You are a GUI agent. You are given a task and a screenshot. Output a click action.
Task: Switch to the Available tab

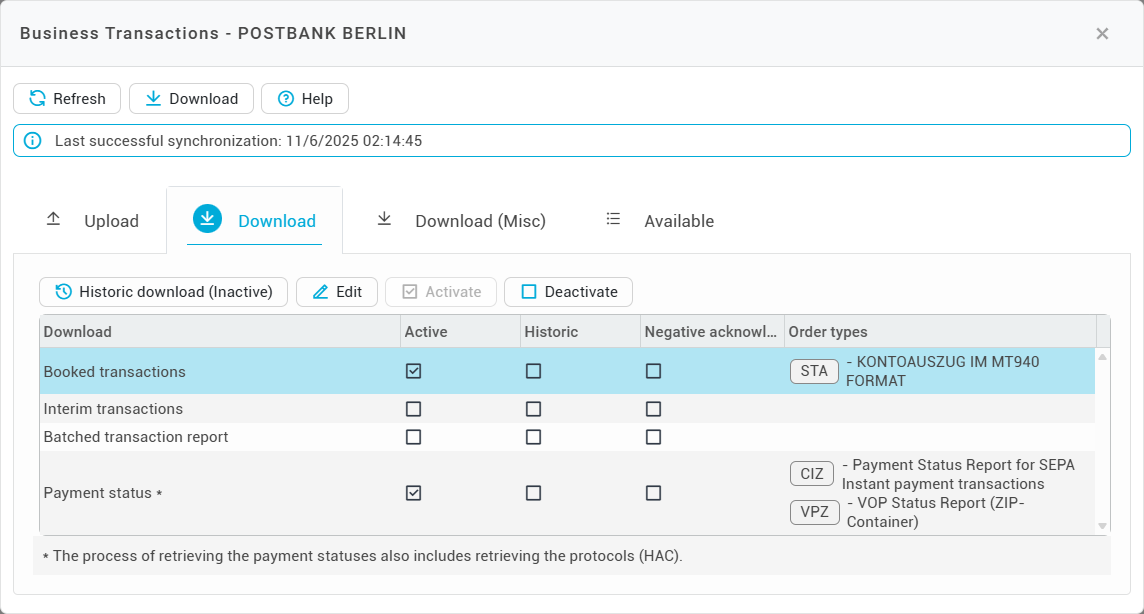click(660, 221)
